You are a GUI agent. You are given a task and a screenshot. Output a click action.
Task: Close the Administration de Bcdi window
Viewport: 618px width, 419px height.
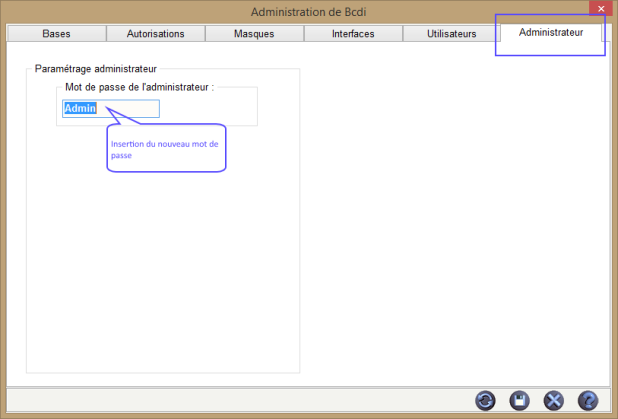tap(600, 9)
